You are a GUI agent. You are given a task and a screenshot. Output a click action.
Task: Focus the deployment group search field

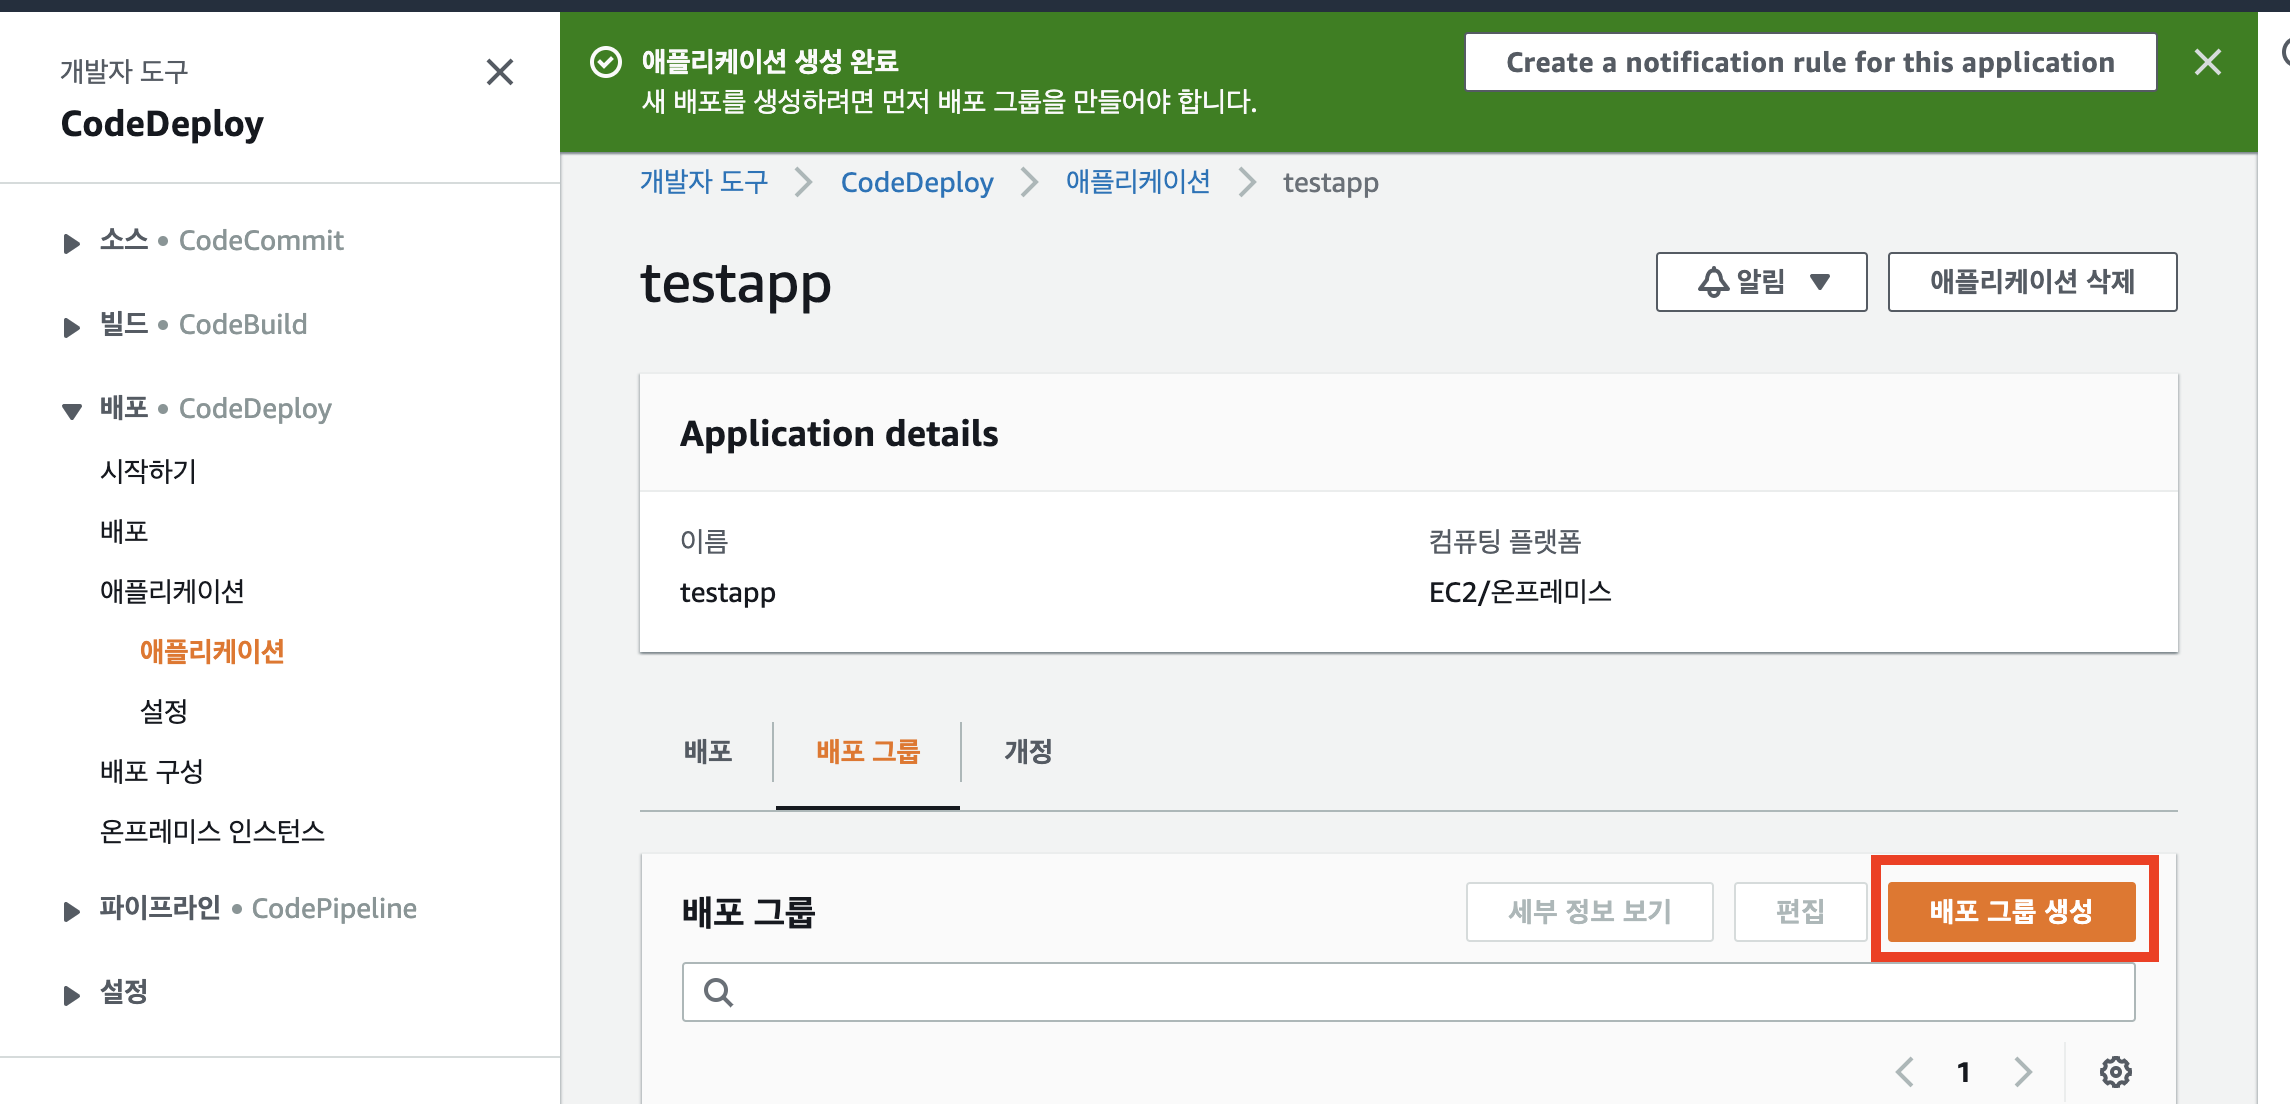[1408, 992]
